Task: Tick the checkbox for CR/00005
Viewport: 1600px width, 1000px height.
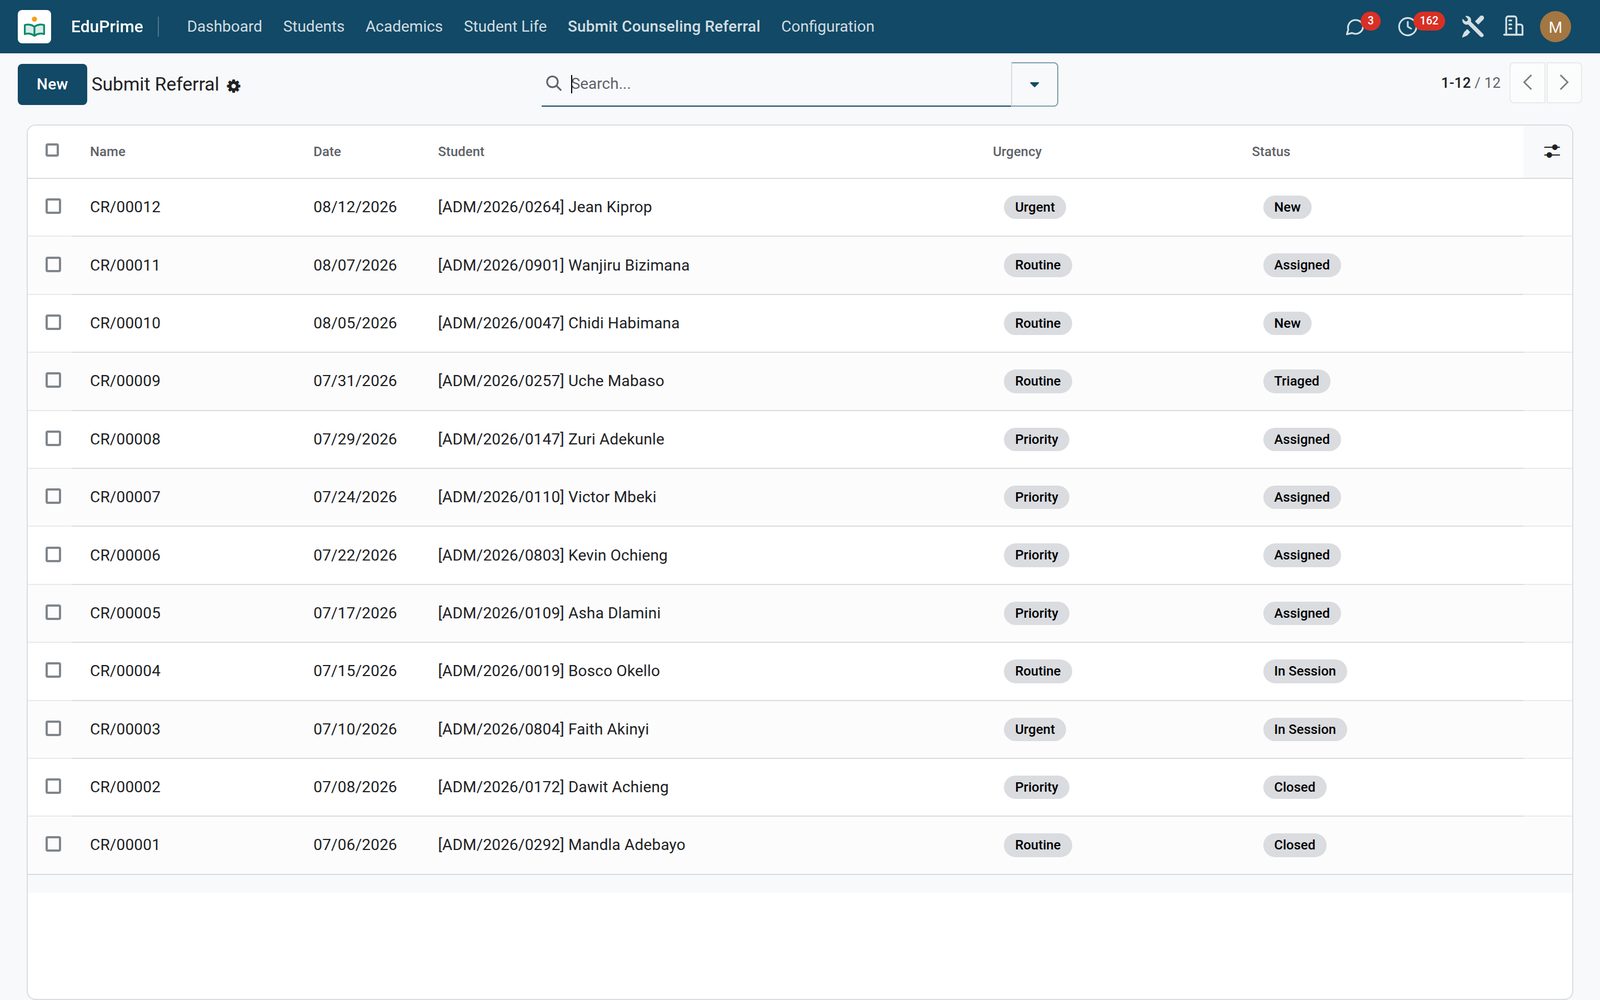Action: tap(53, 612)
